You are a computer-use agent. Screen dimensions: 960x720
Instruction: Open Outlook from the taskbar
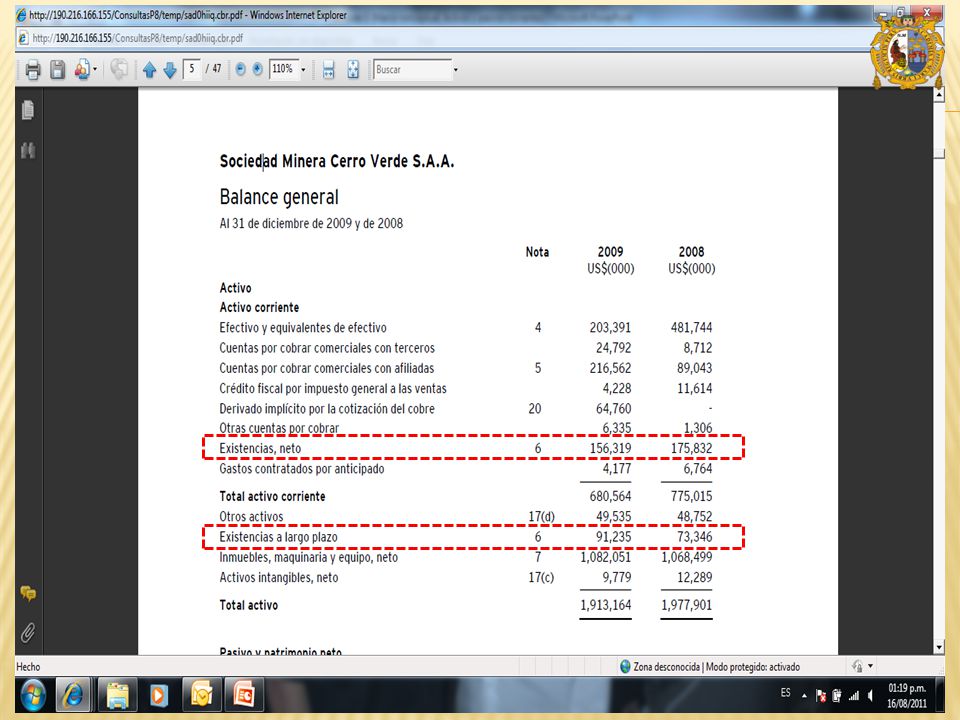point(201,695)
